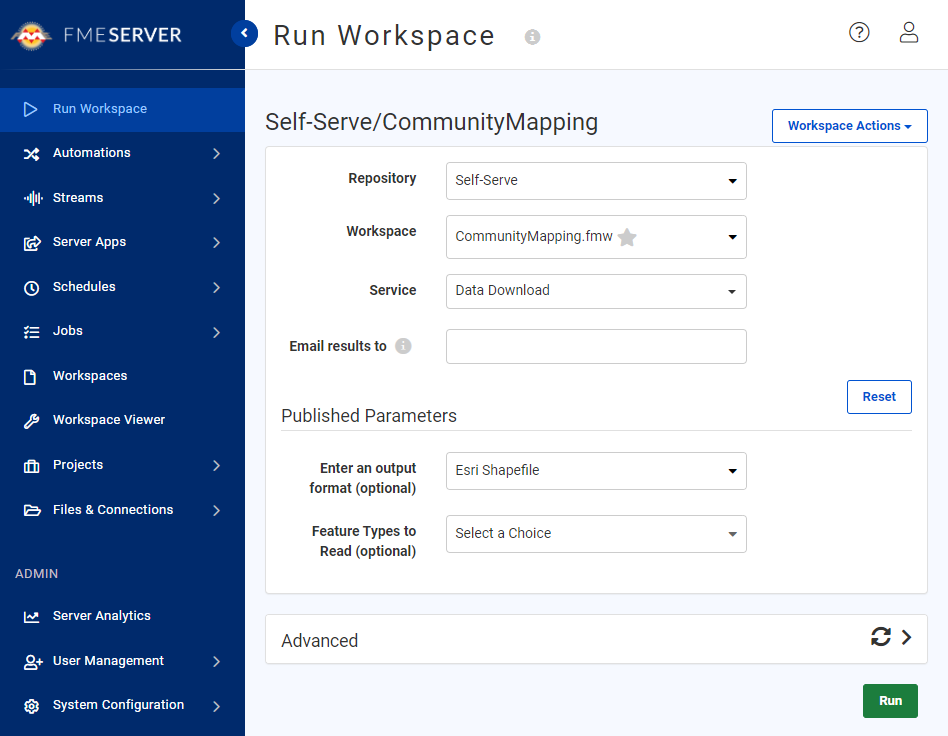Open the Feature Types to Read dropdown

pos(596,534)
